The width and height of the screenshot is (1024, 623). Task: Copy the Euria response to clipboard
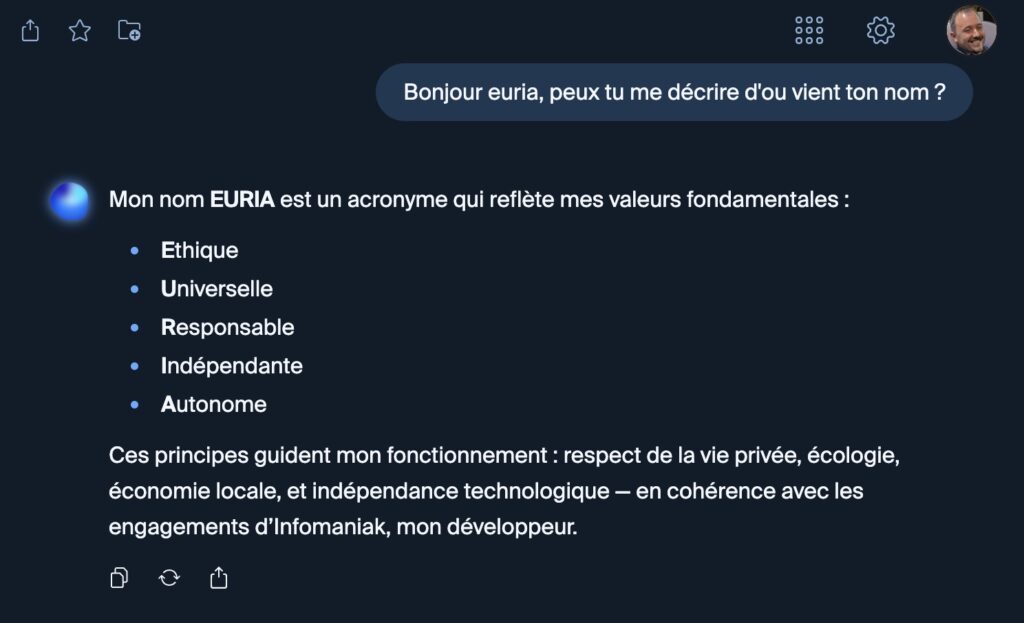pos(119,578)
